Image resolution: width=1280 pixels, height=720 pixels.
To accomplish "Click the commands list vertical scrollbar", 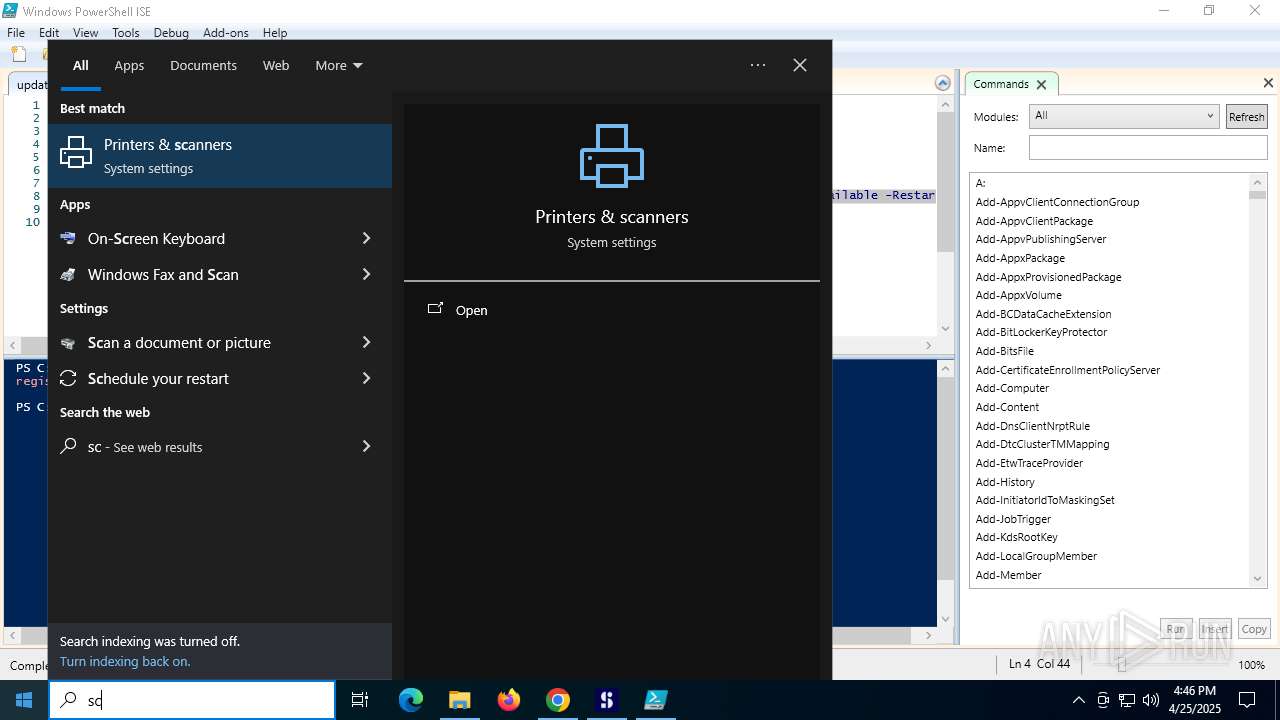I will 1258,380.
